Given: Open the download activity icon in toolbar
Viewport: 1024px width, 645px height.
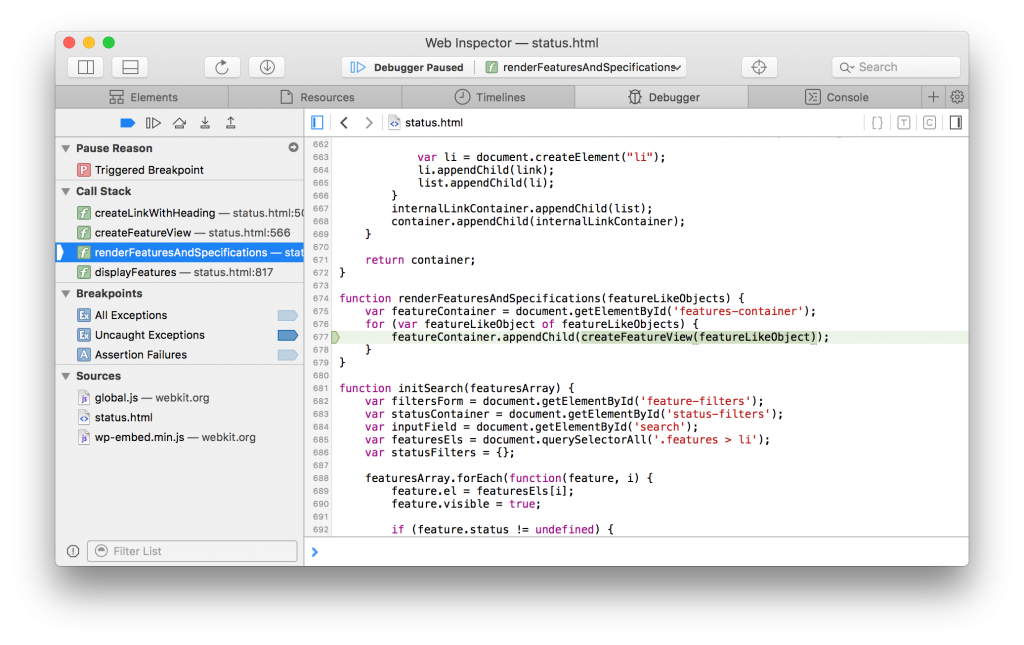Looking at the screenshot, I should 266,66.
